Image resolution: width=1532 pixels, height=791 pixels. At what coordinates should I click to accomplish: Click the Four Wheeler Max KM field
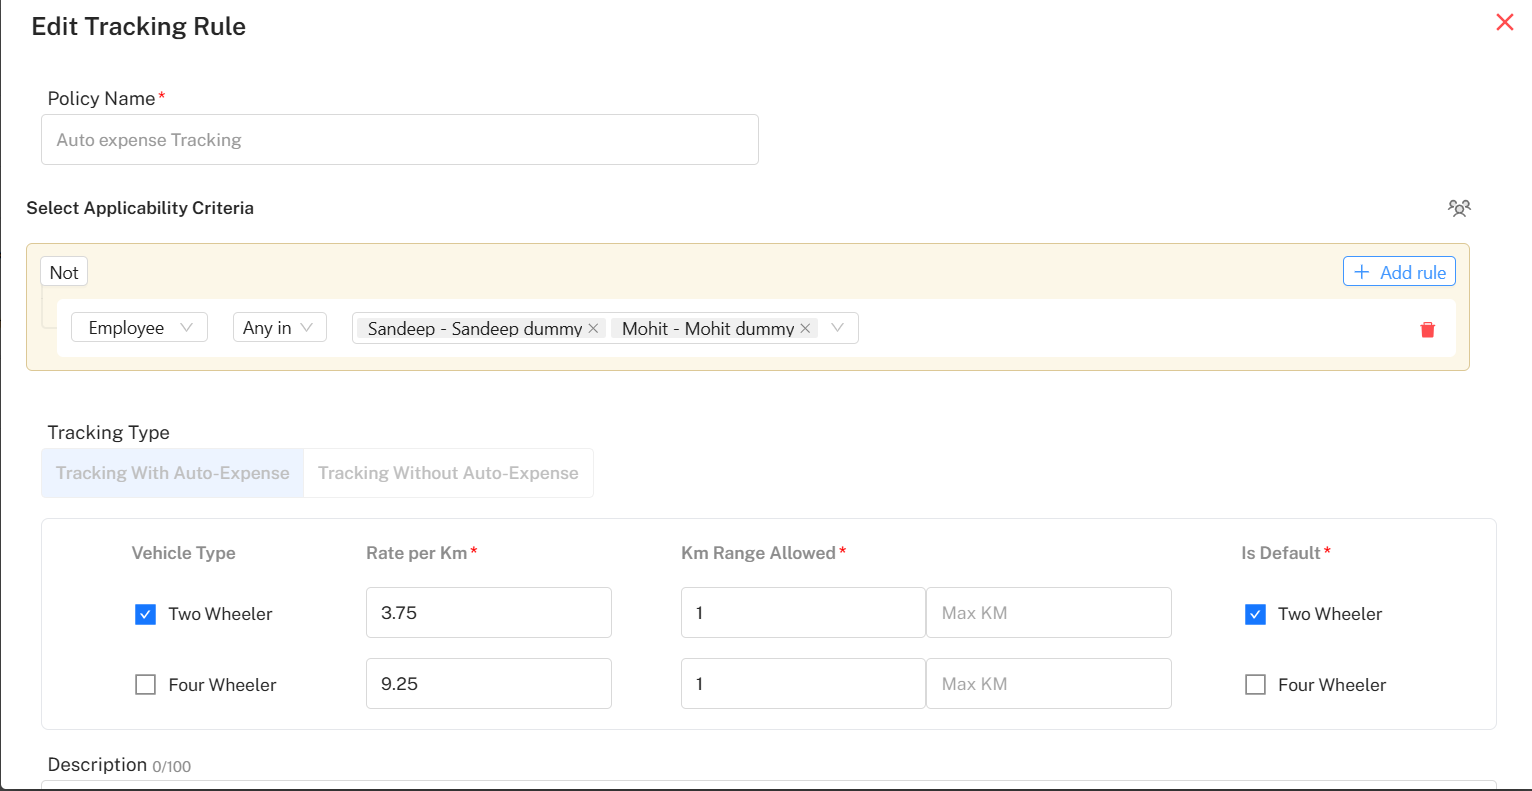[1048, 684]
